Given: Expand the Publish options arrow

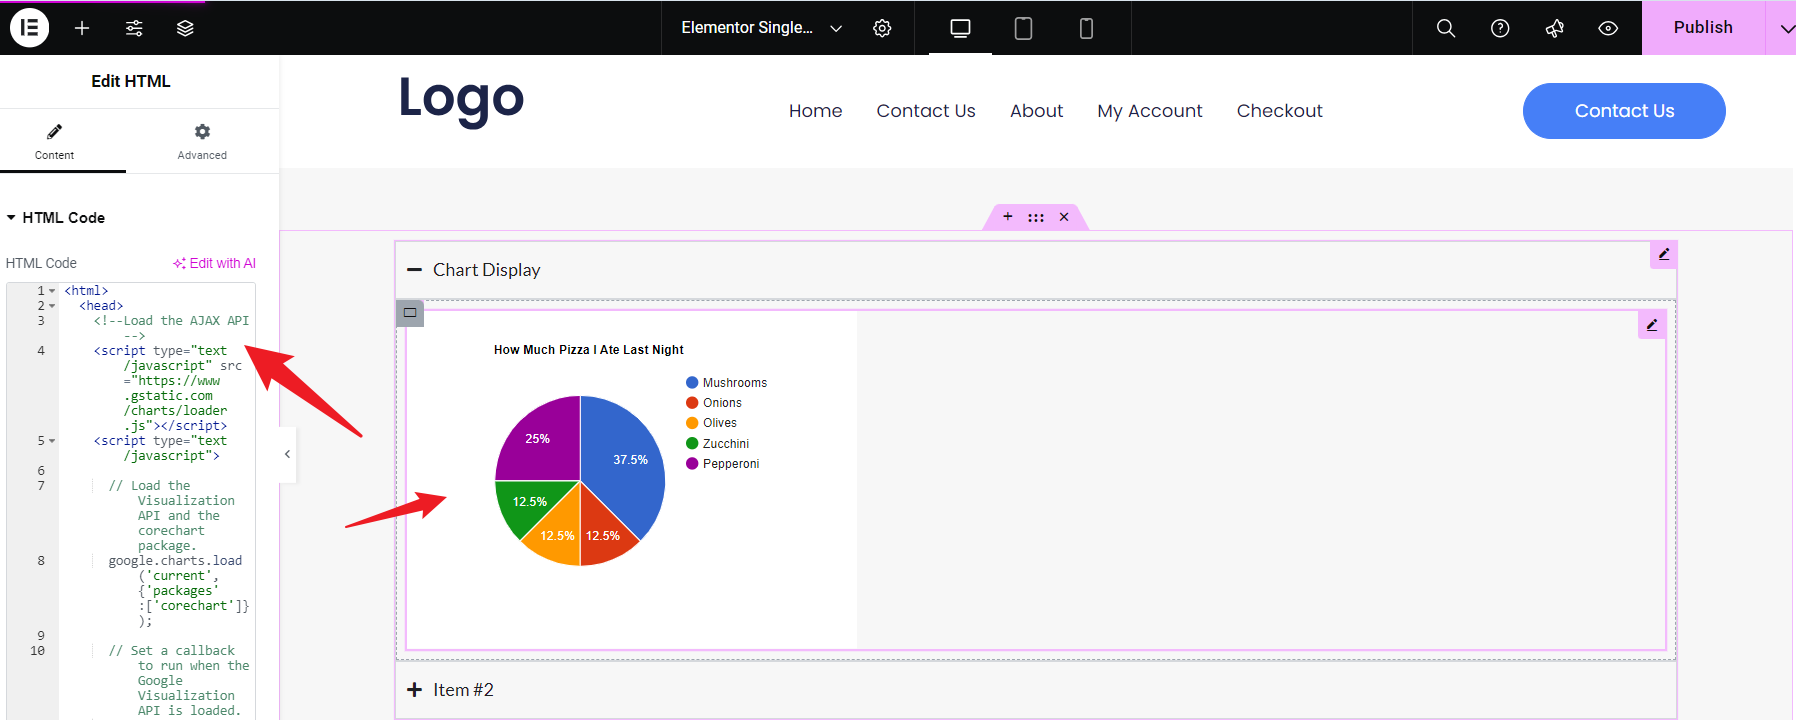Looking at the screenshot, I should point(1785,28).
